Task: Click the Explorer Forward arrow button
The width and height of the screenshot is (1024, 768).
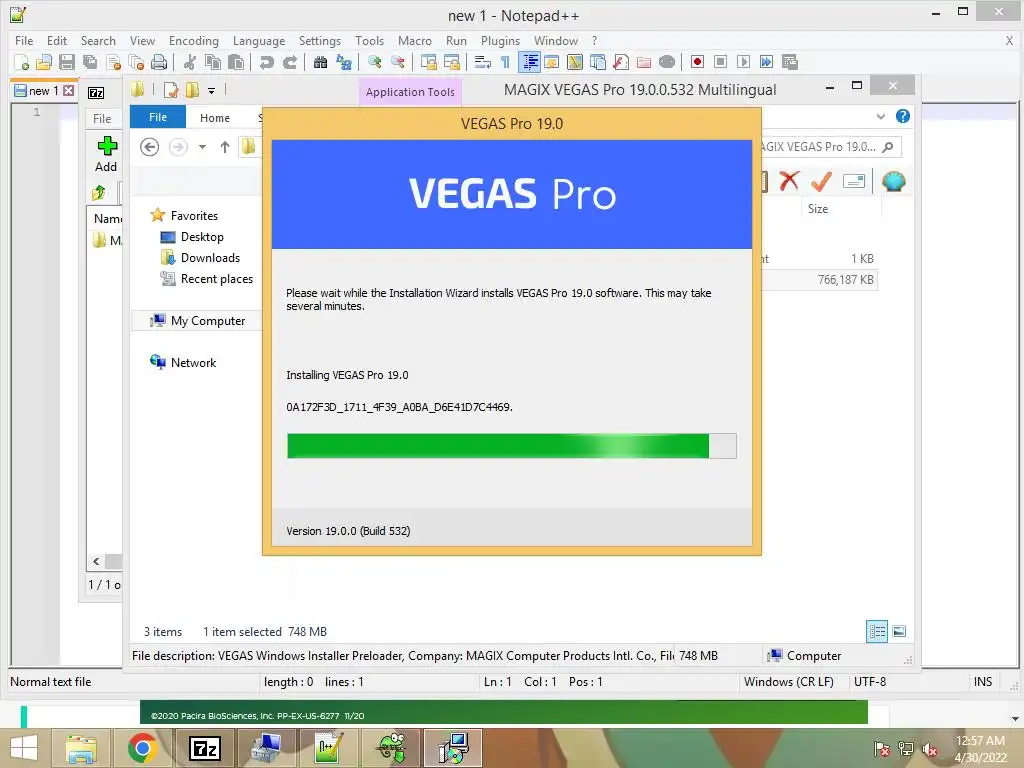Action: click(178, 147)
